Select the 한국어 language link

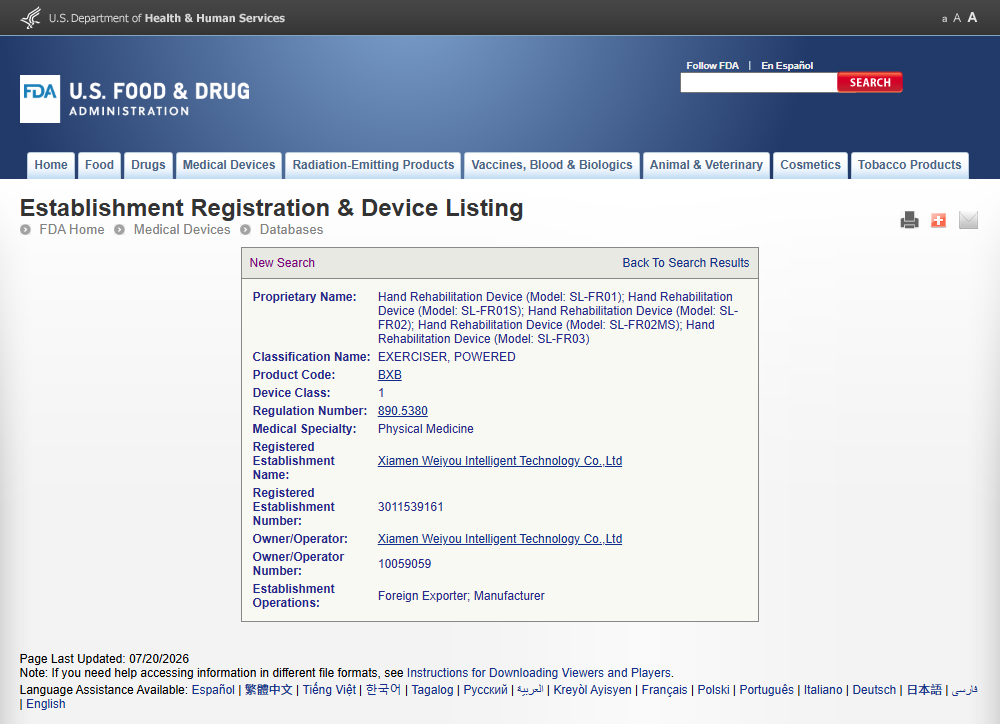pyautogui.click(x=383, y=690)
